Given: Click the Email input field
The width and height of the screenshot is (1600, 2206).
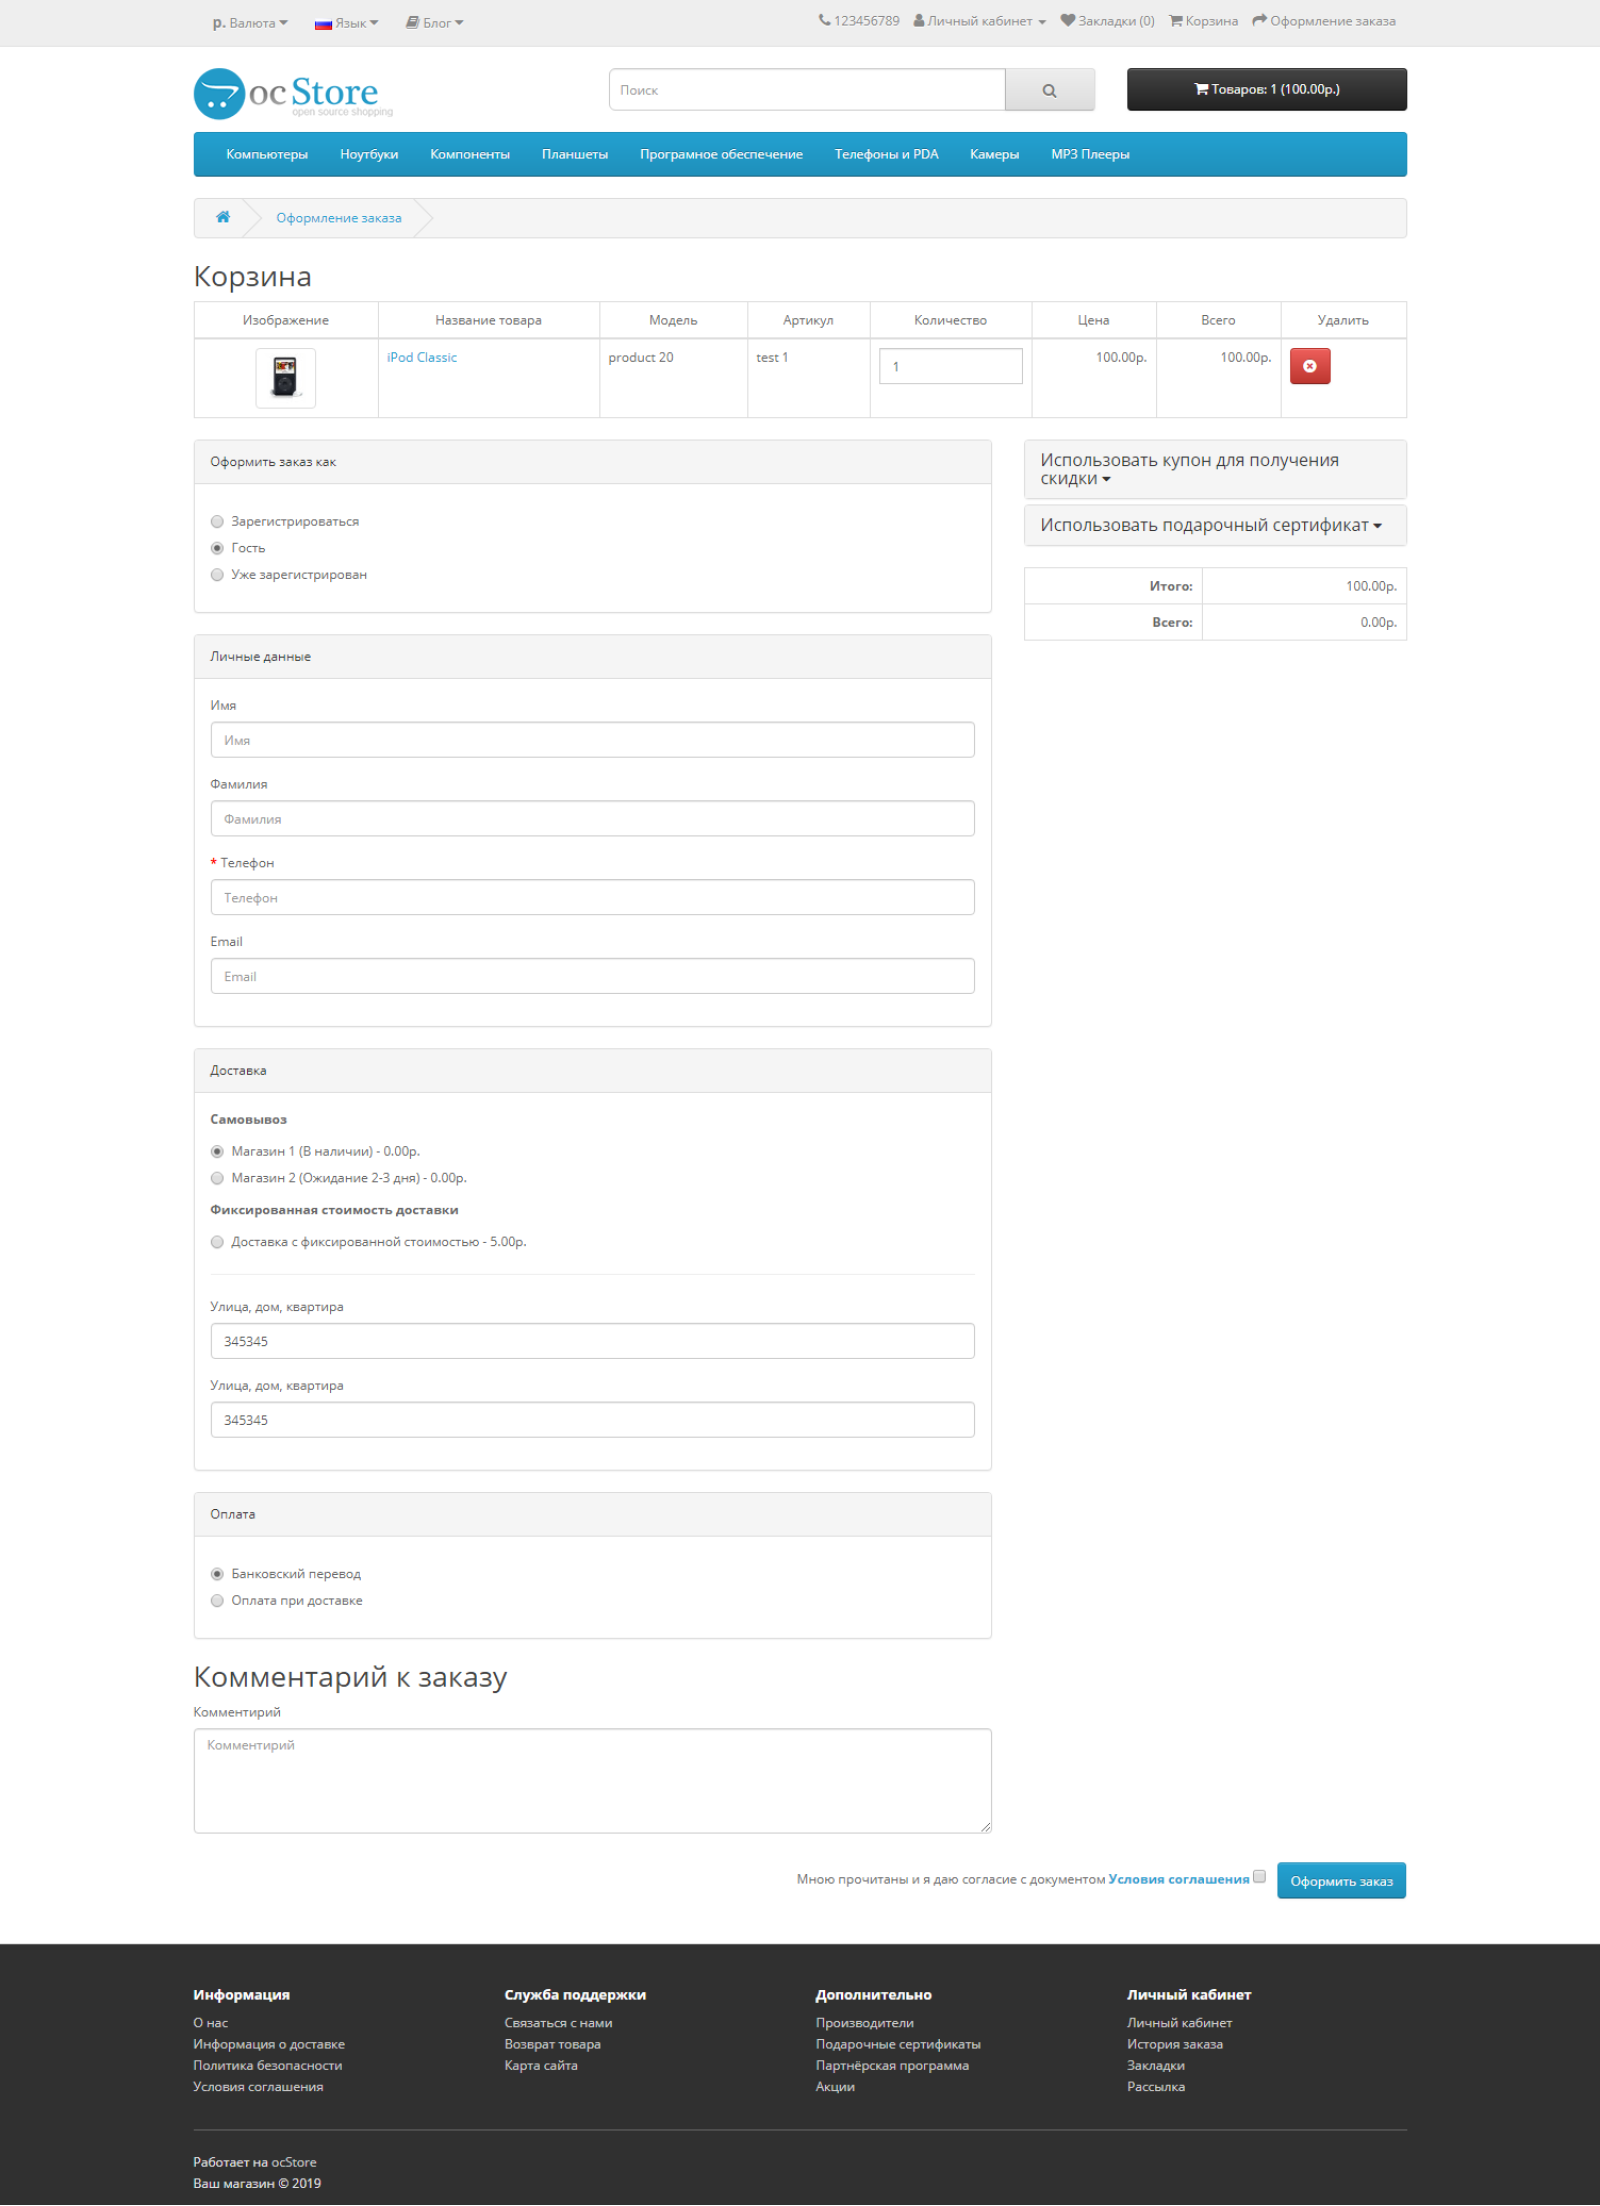Looking at the screenshot, I should pos(592,976).
